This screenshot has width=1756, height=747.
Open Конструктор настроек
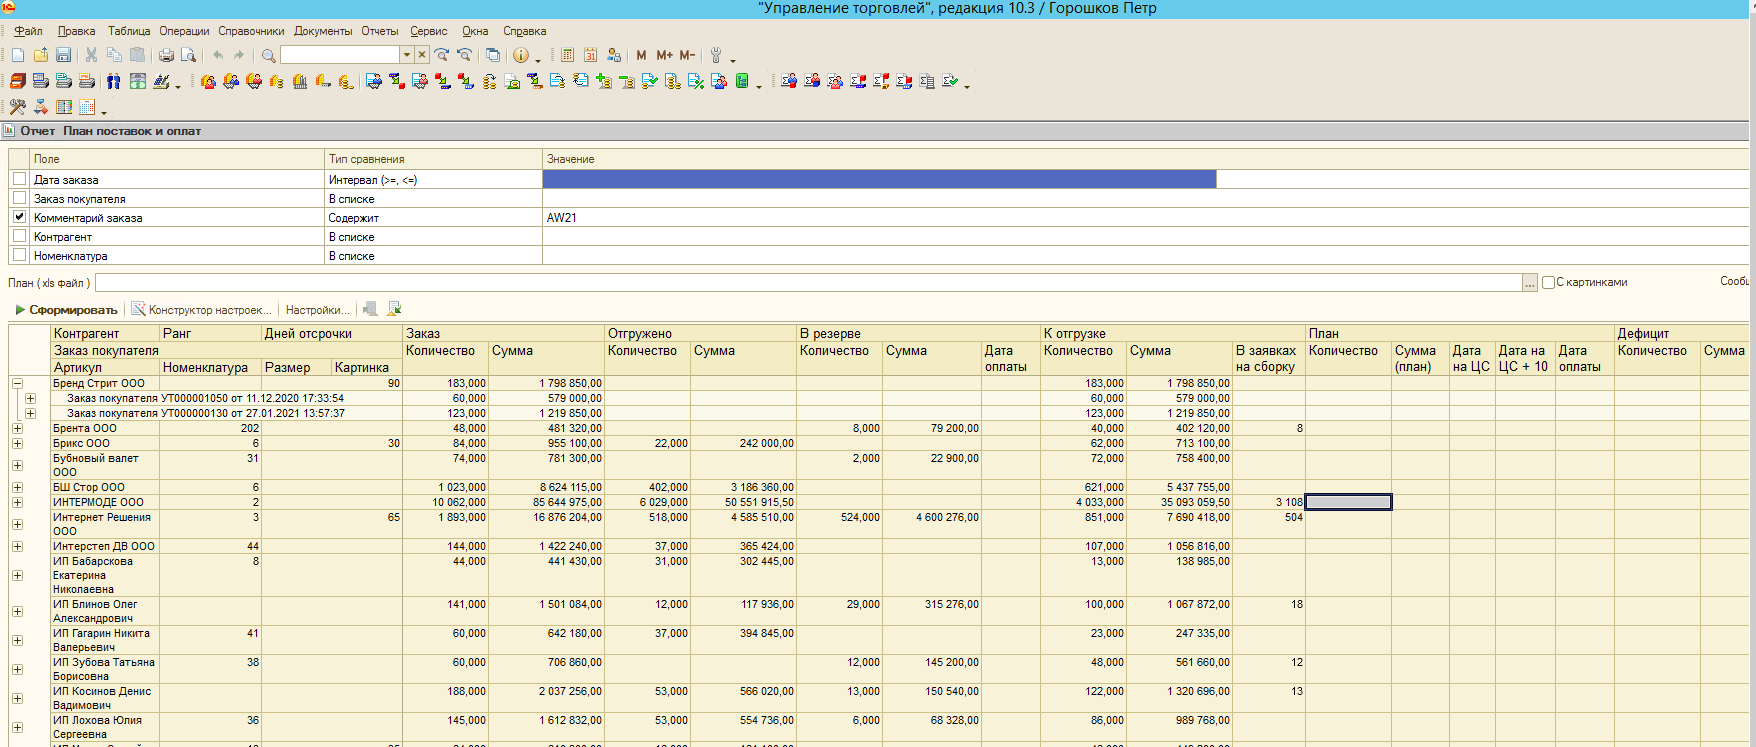203,310
